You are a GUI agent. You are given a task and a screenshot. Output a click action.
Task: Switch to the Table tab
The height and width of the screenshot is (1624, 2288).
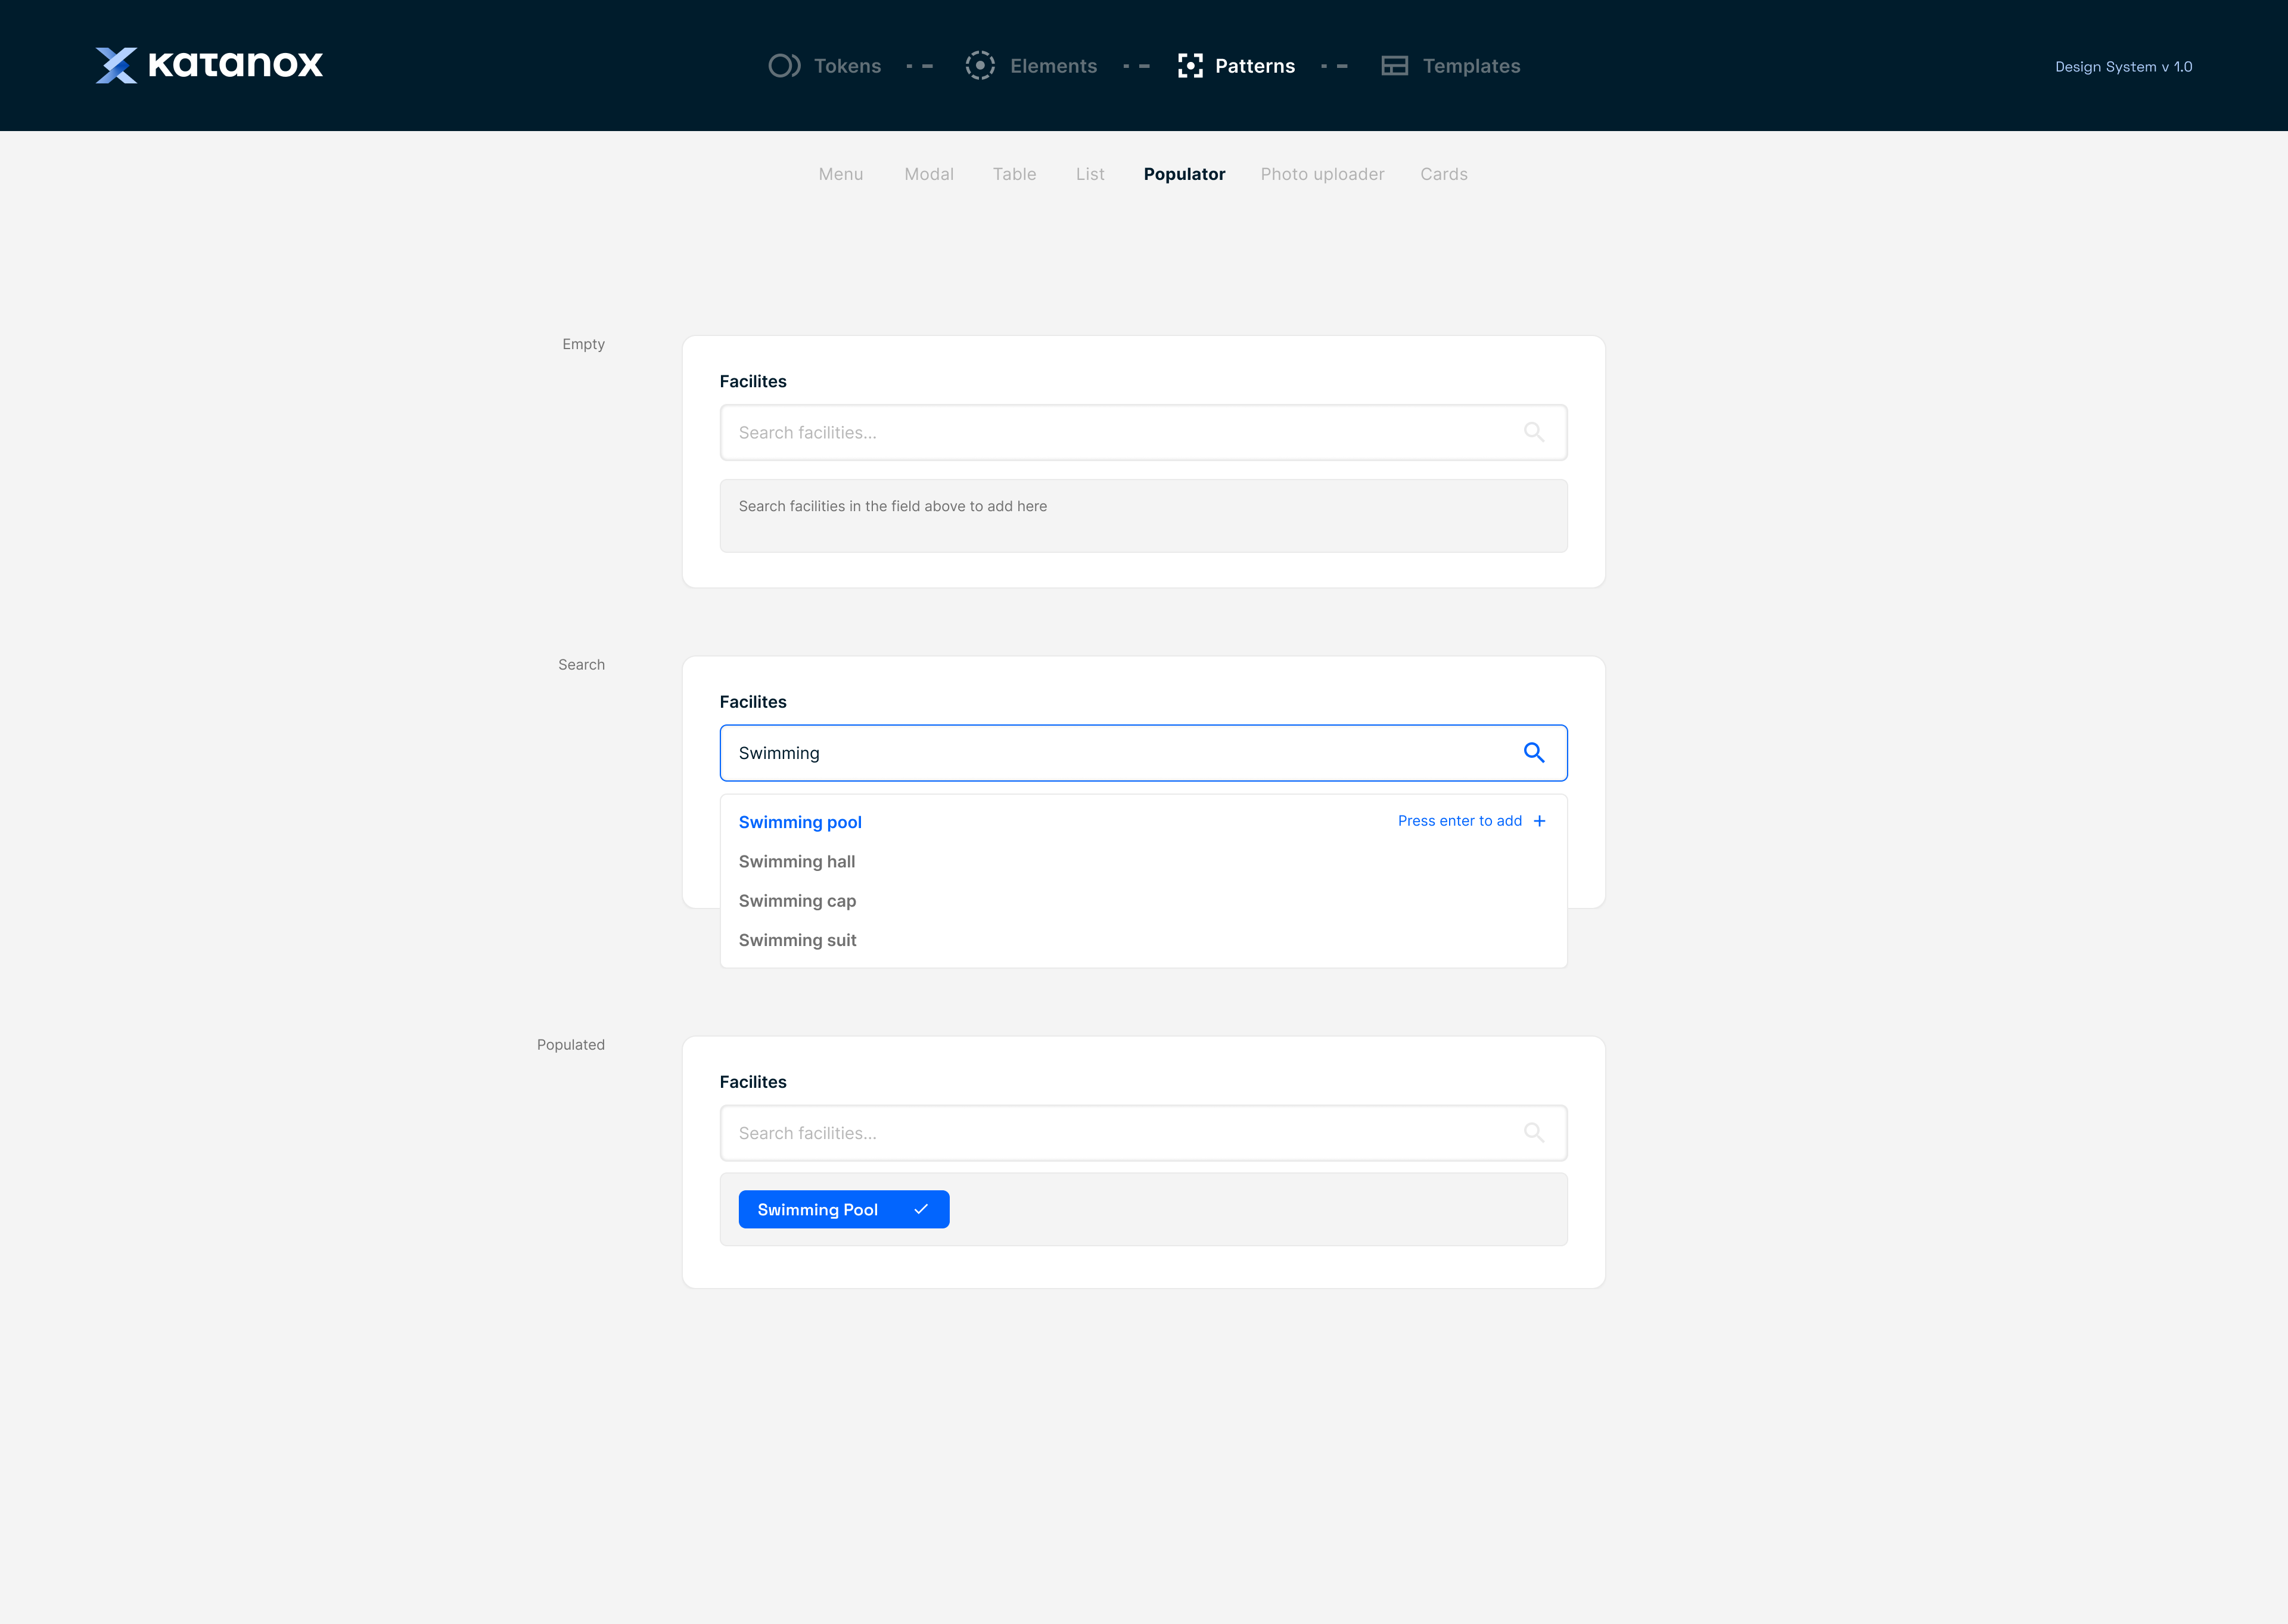pos(1014,174)
